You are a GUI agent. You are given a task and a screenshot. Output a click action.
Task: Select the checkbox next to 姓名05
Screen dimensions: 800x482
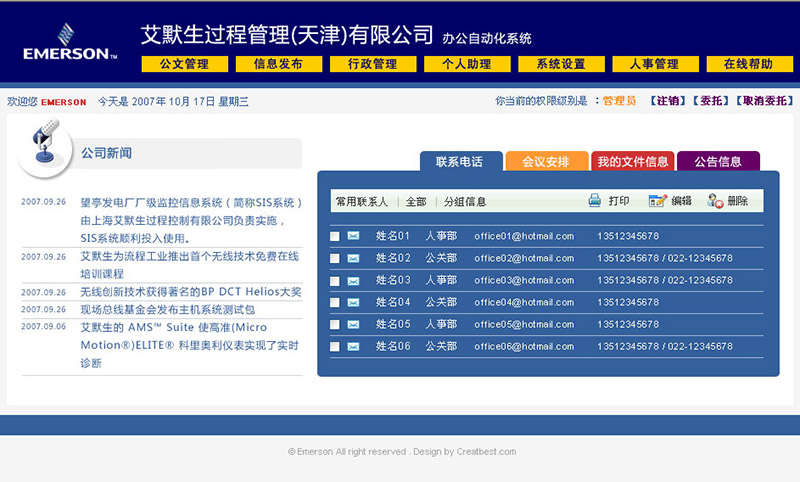click(x=335, y=324)
